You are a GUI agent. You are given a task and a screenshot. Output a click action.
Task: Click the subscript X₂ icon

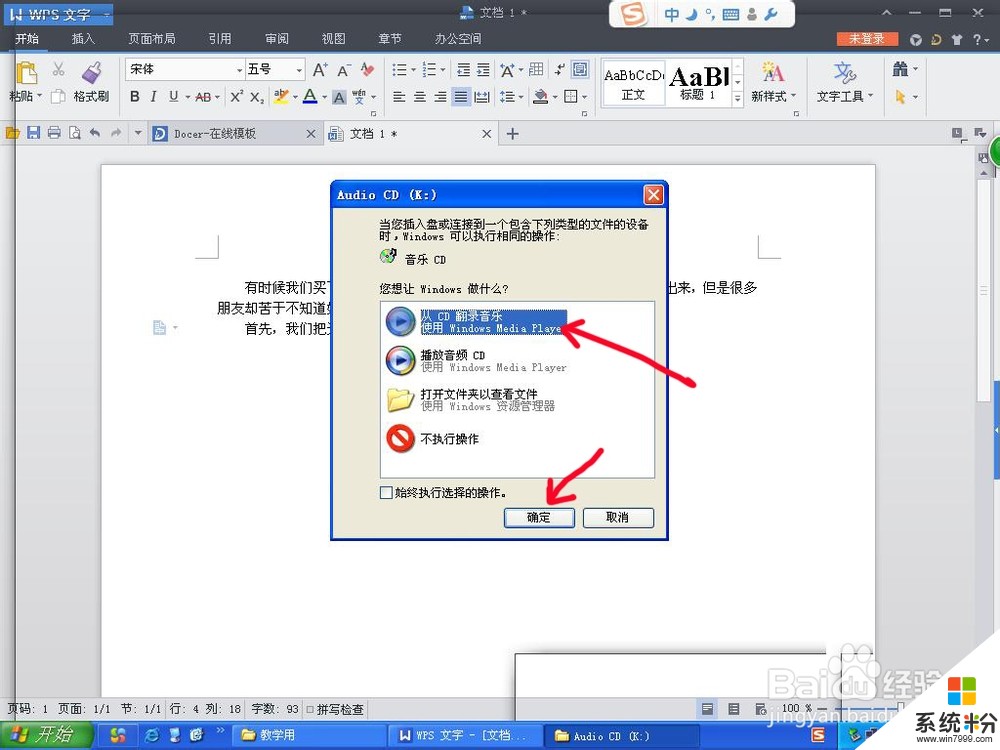click(x=256, y=96)
